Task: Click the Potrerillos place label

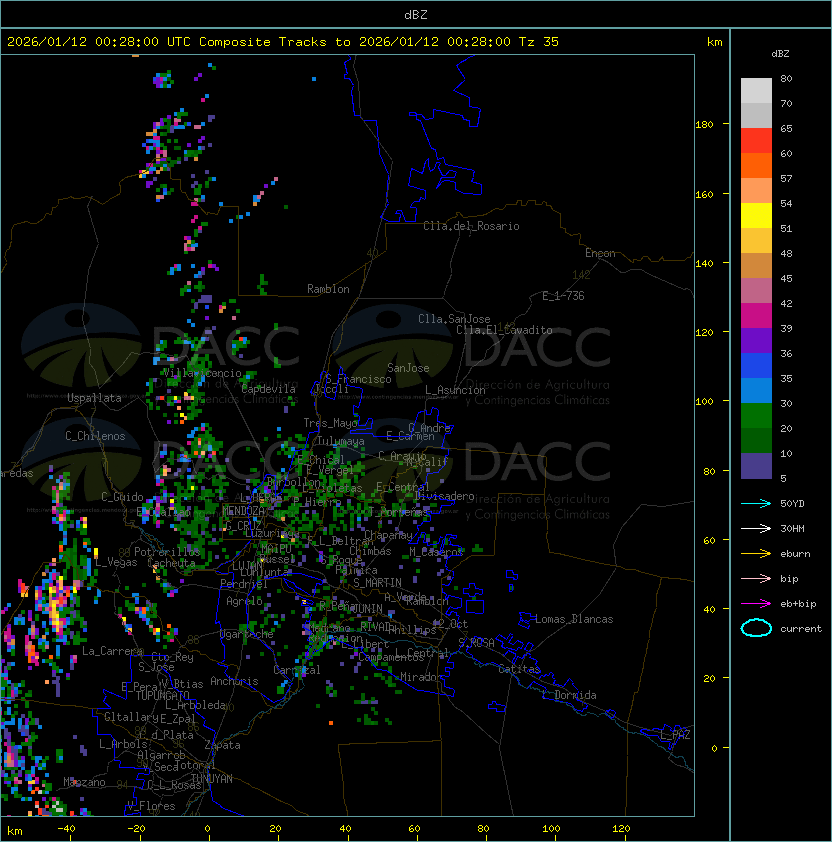Action: [x=167, y=552]
